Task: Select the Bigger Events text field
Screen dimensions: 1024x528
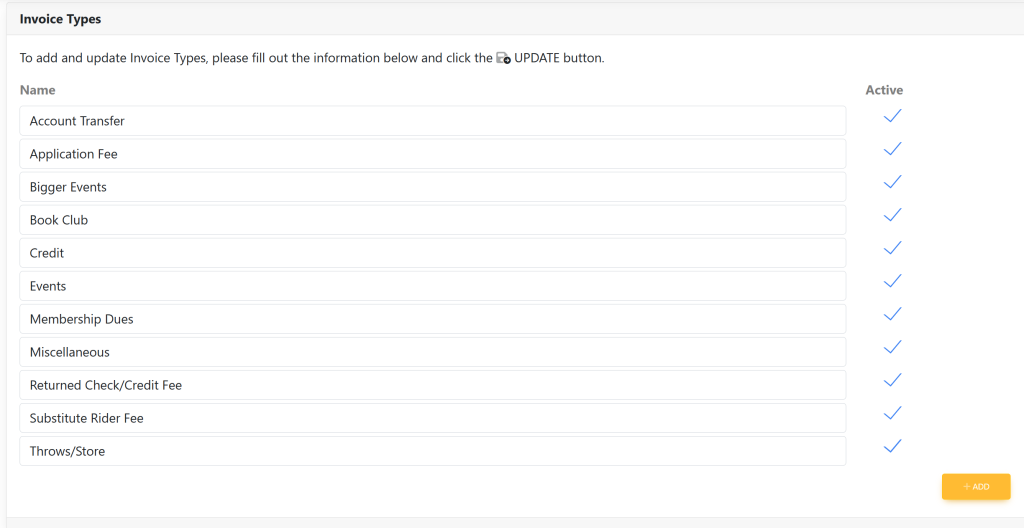Action: 432,187
